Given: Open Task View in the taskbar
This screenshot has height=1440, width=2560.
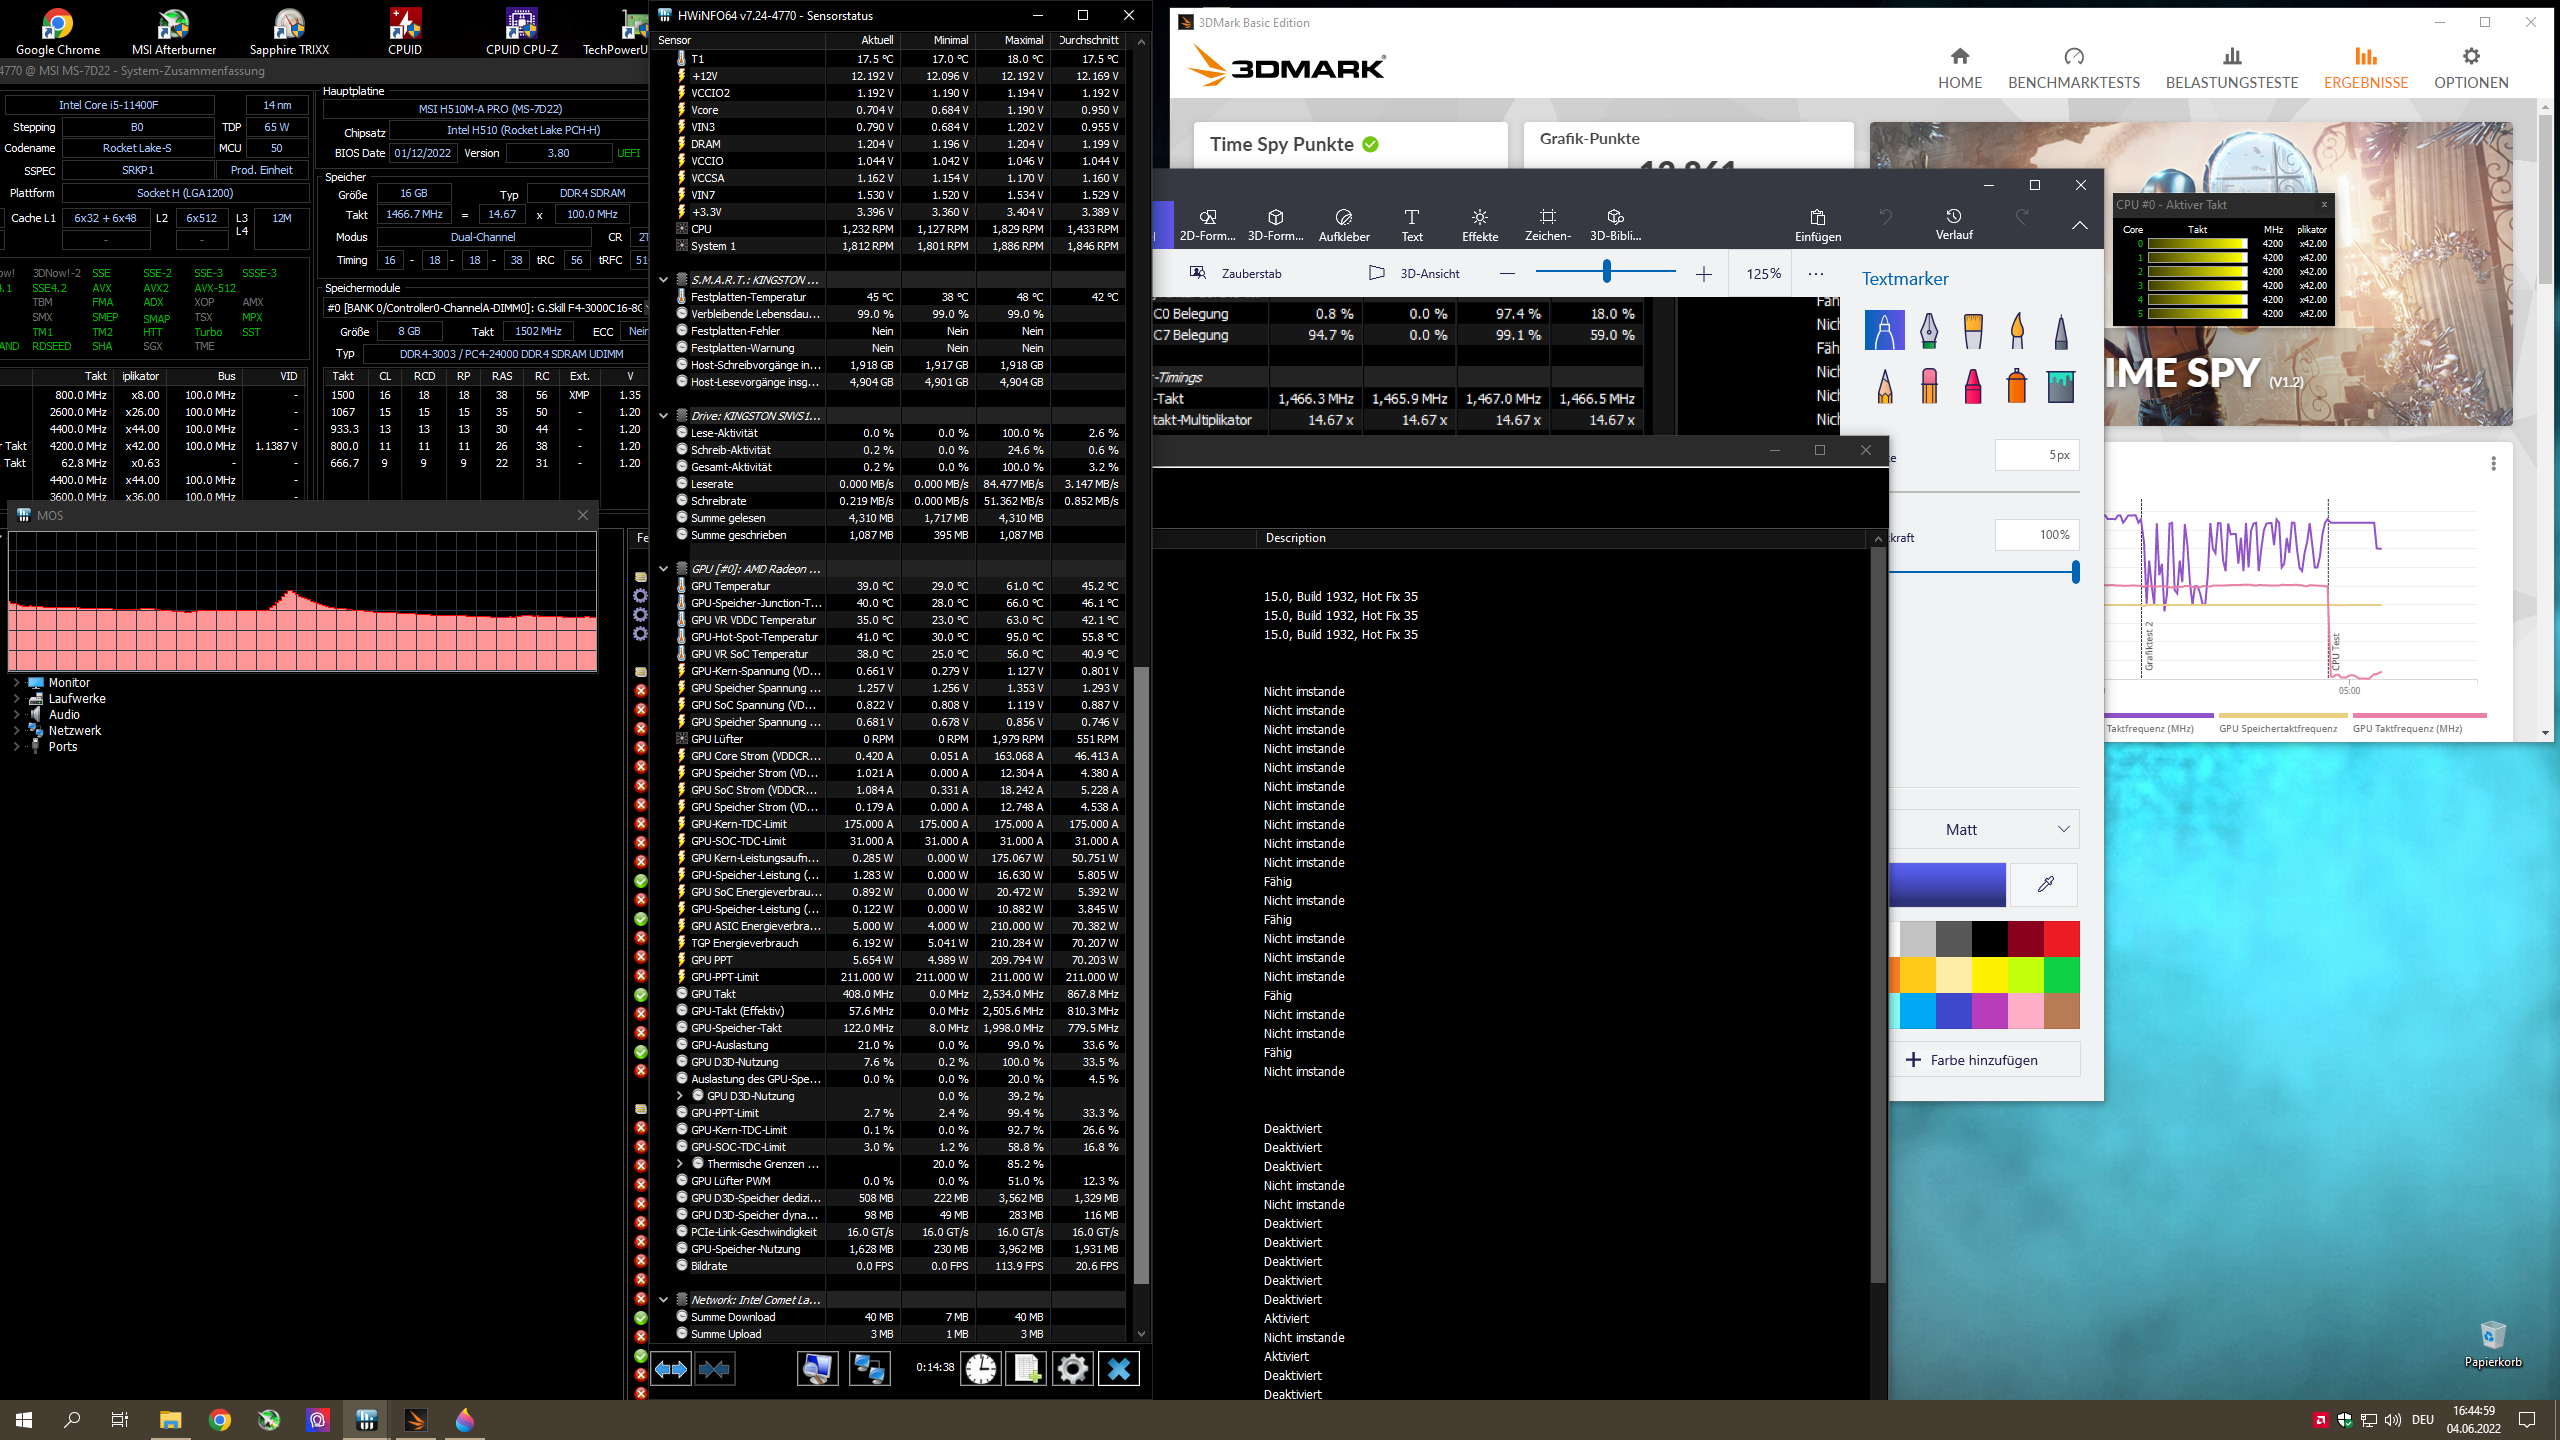Looking at the screenshot, I should (120, 1419).
